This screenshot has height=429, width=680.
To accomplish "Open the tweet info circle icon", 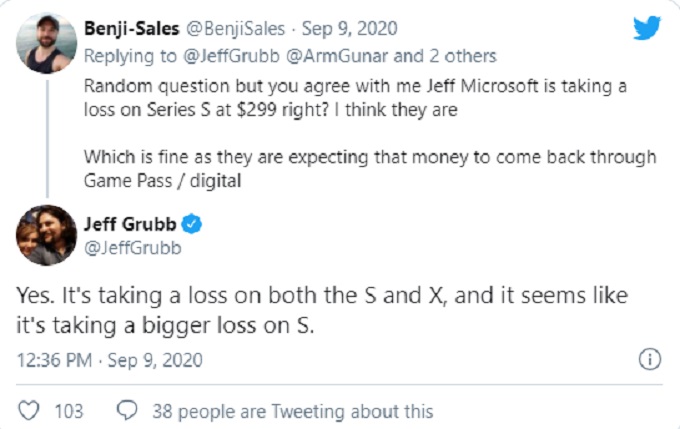I will click(x=647, y=359).
